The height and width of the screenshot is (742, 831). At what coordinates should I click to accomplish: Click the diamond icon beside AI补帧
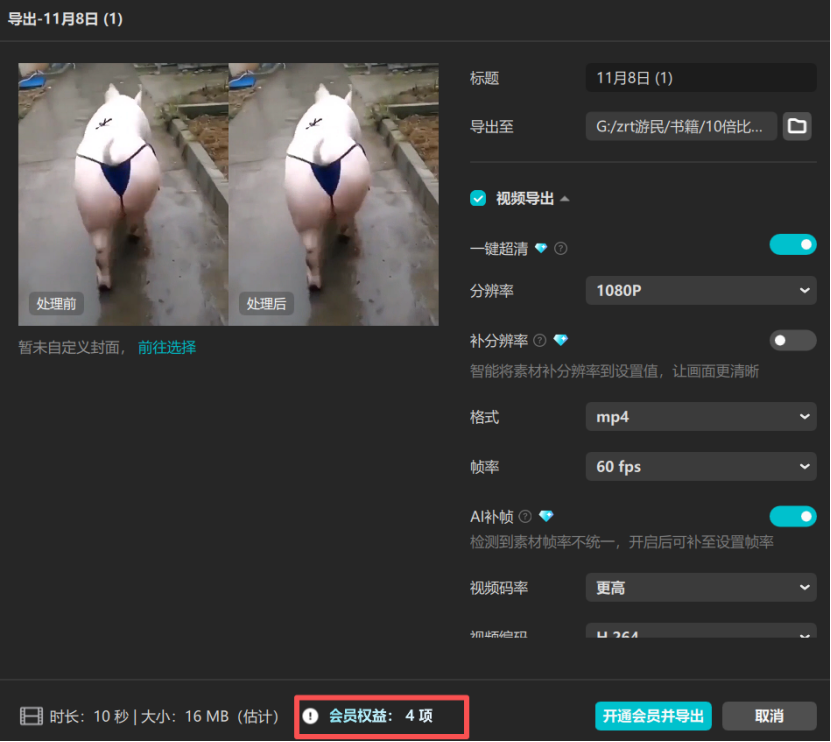pos(545,517)
